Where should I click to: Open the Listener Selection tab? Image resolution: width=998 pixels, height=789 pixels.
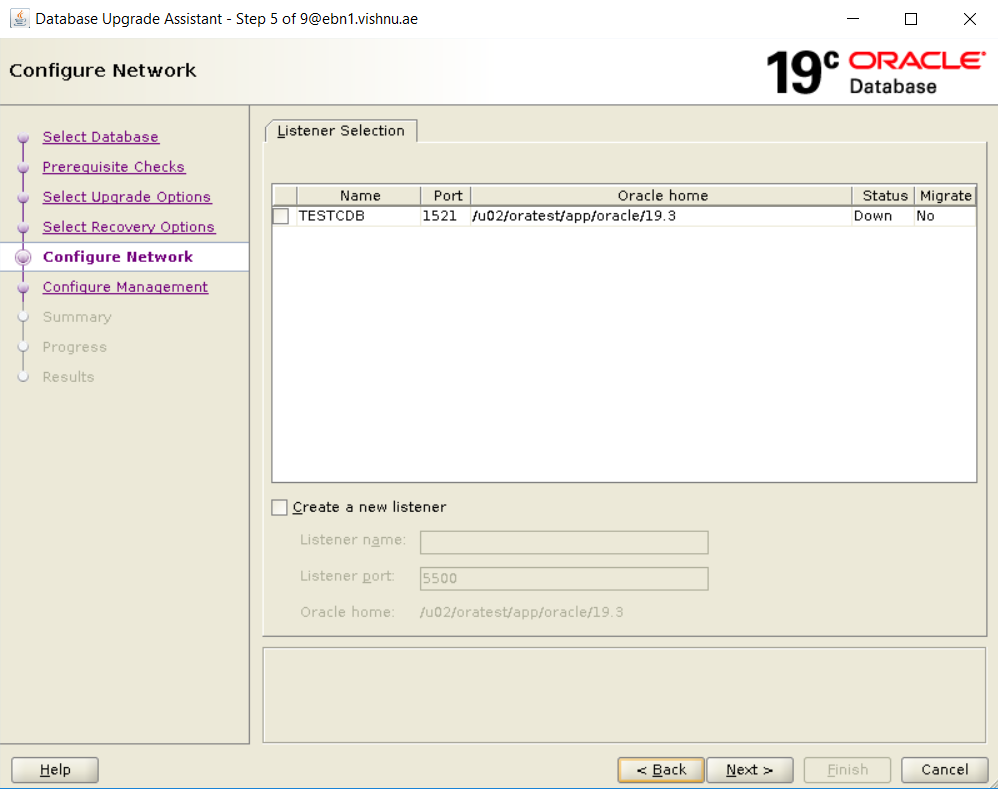click(x=341, y=130)
